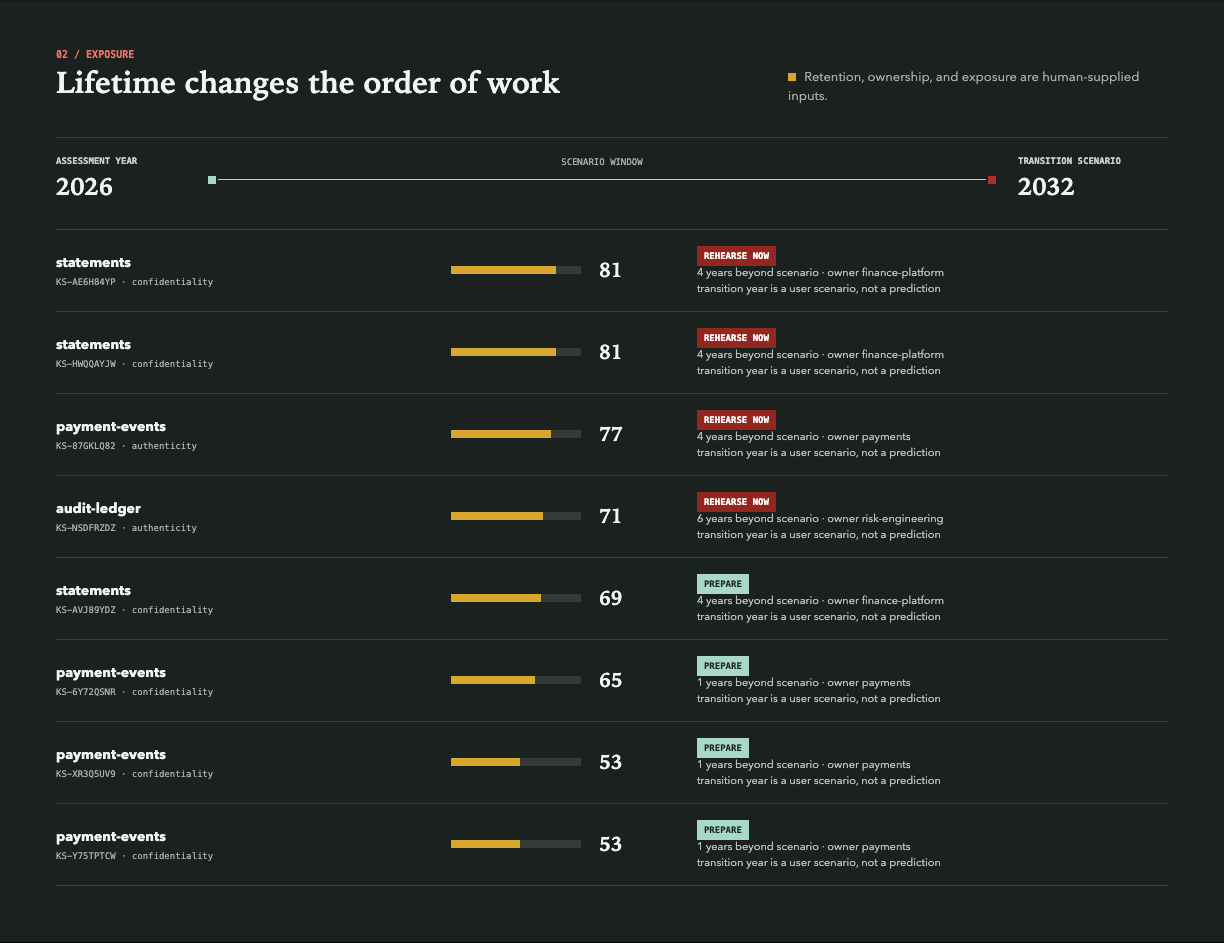Click REHEARSE NOW badge for KS-HWQQAYJW
This screenshot has height=943, width=1224.
click(x=736, y=338)
